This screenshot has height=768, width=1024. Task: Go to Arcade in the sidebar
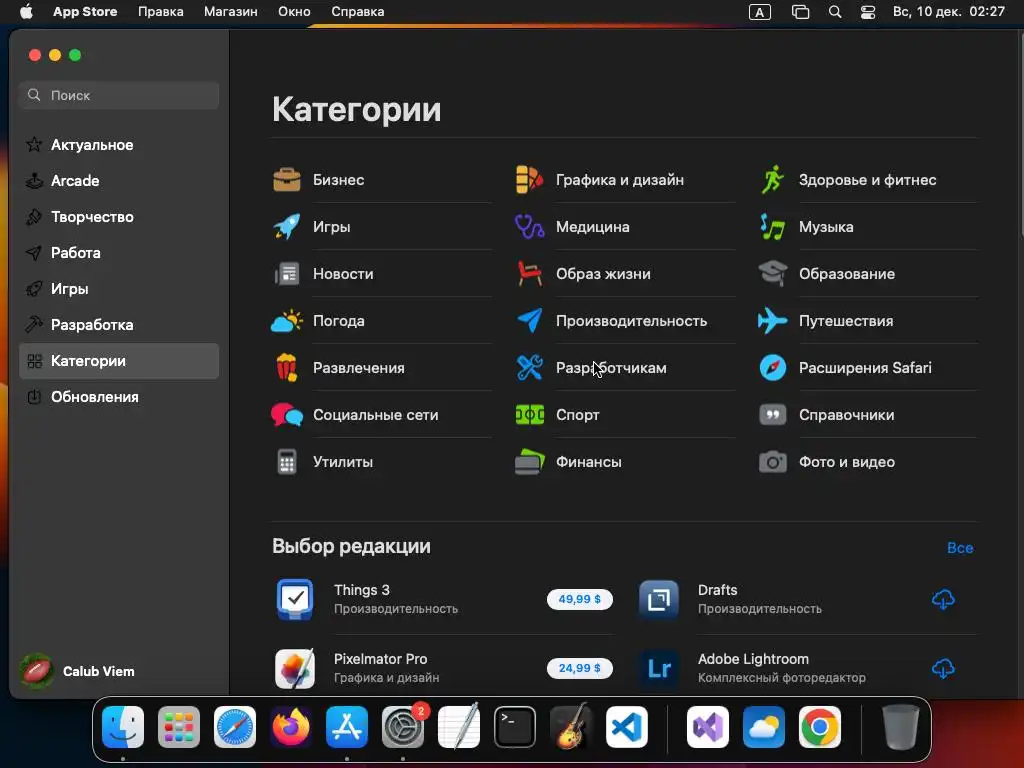(119, 181)
